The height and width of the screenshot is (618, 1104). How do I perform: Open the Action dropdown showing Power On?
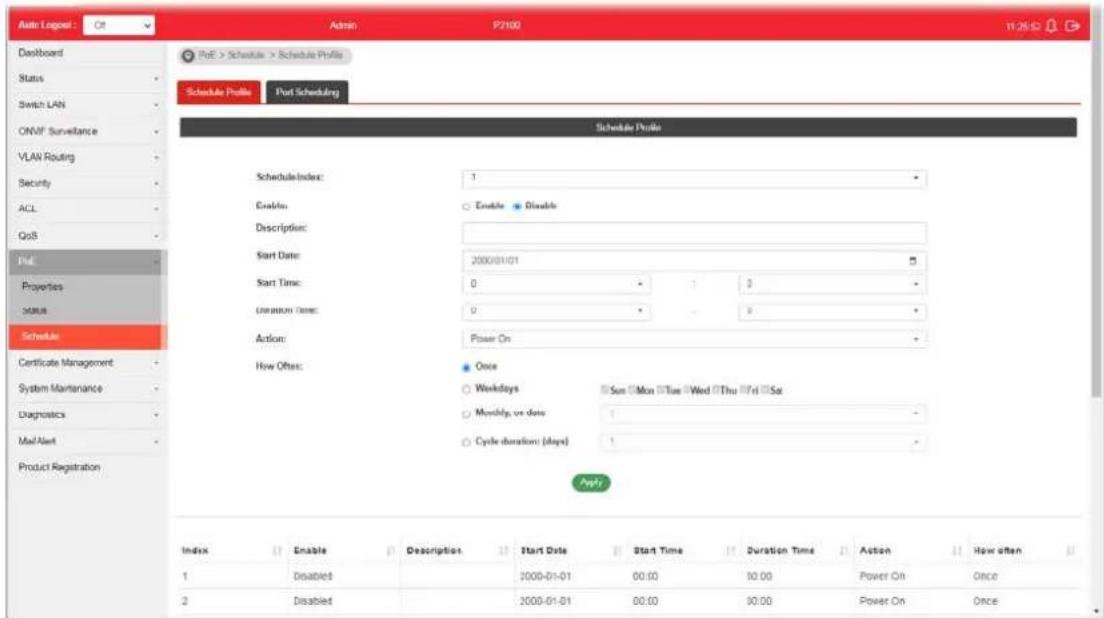click(694, 339)
